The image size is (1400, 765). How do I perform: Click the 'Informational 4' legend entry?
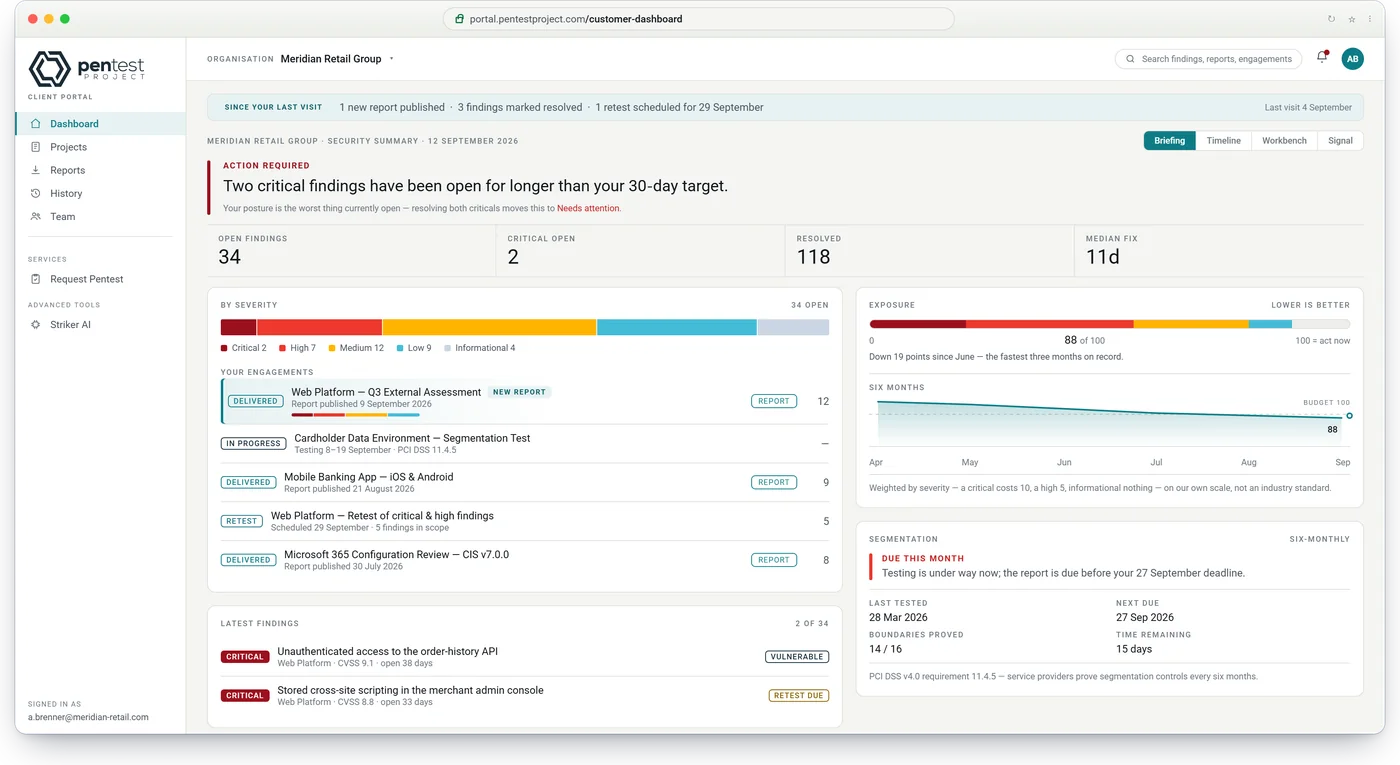[480, 348]
